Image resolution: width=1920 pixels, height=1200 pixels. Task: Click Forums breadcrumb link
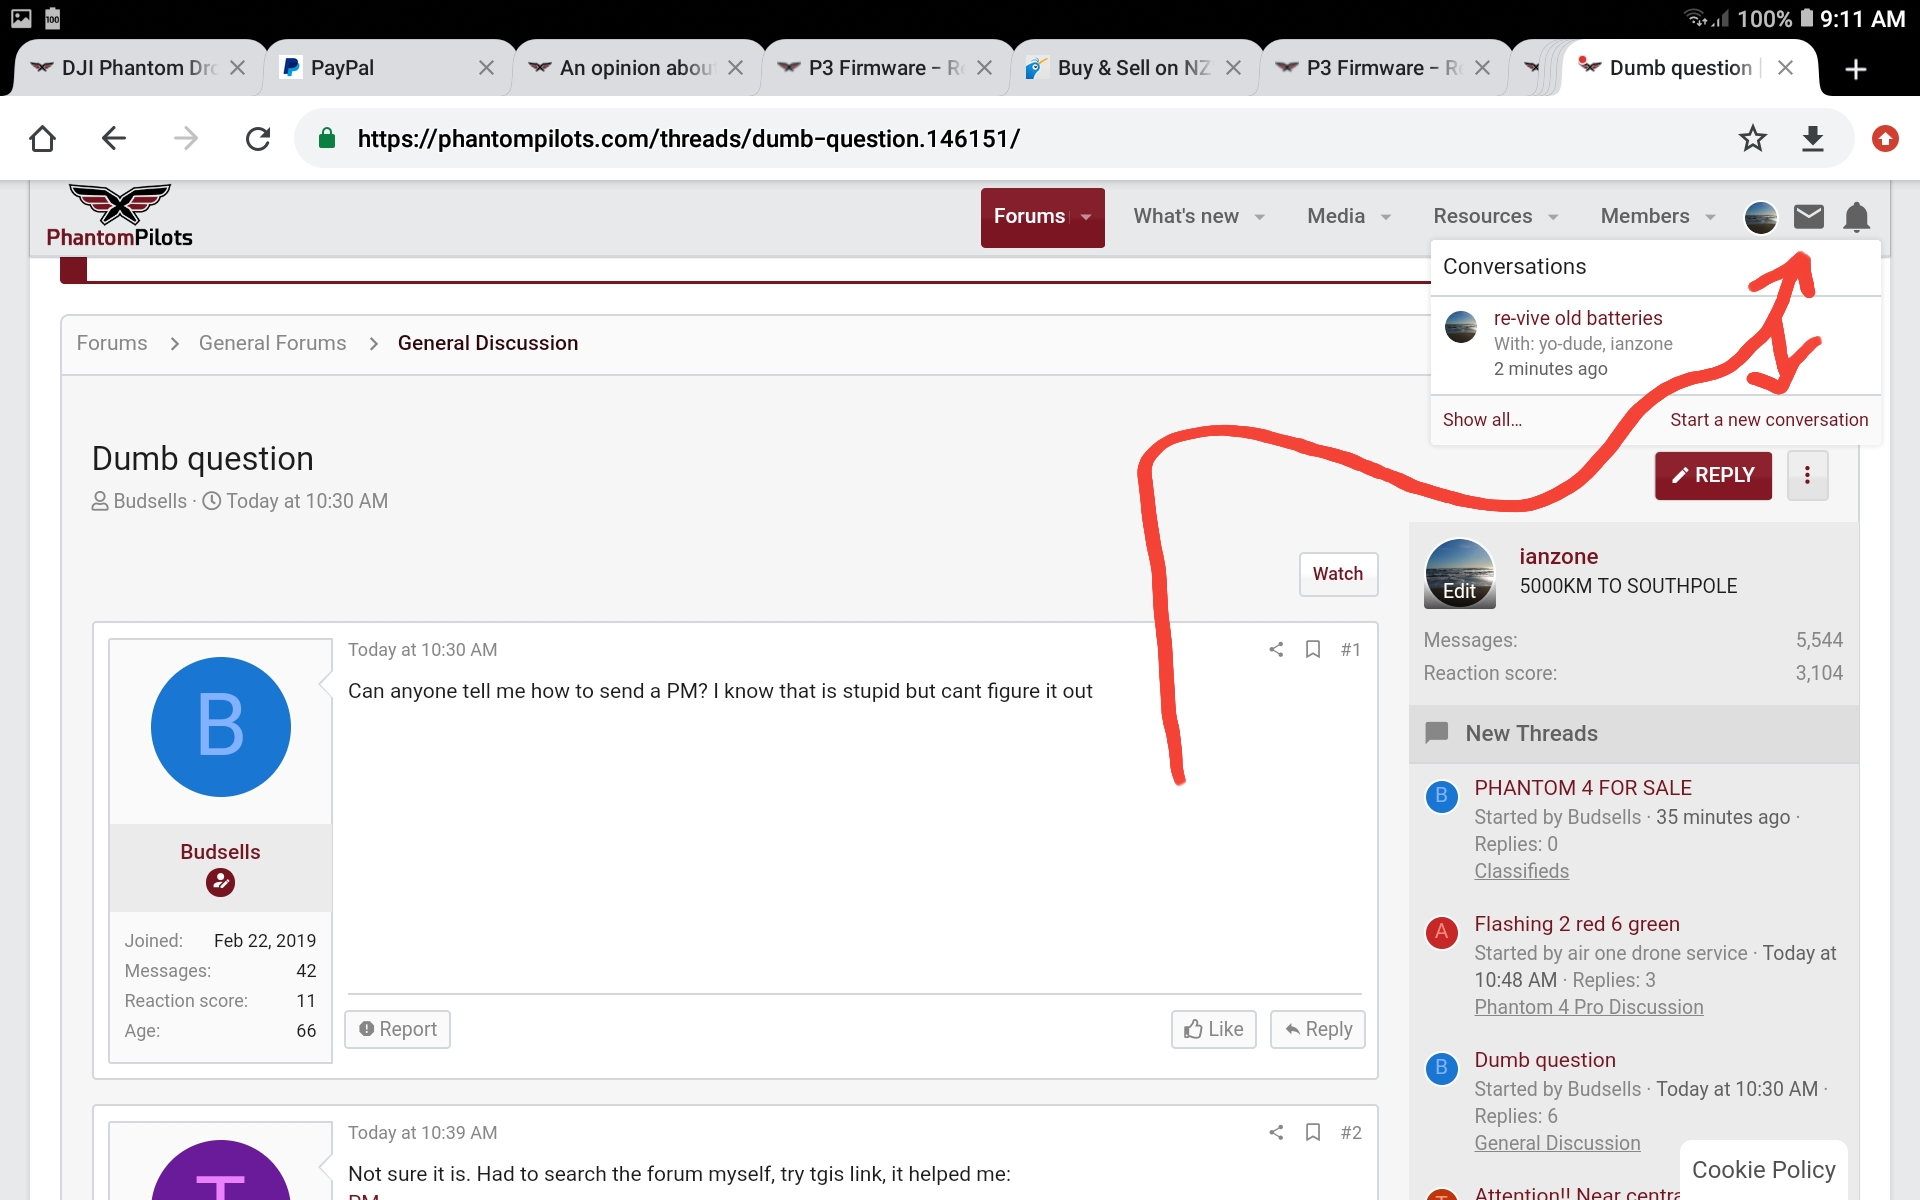coord(112,343)
